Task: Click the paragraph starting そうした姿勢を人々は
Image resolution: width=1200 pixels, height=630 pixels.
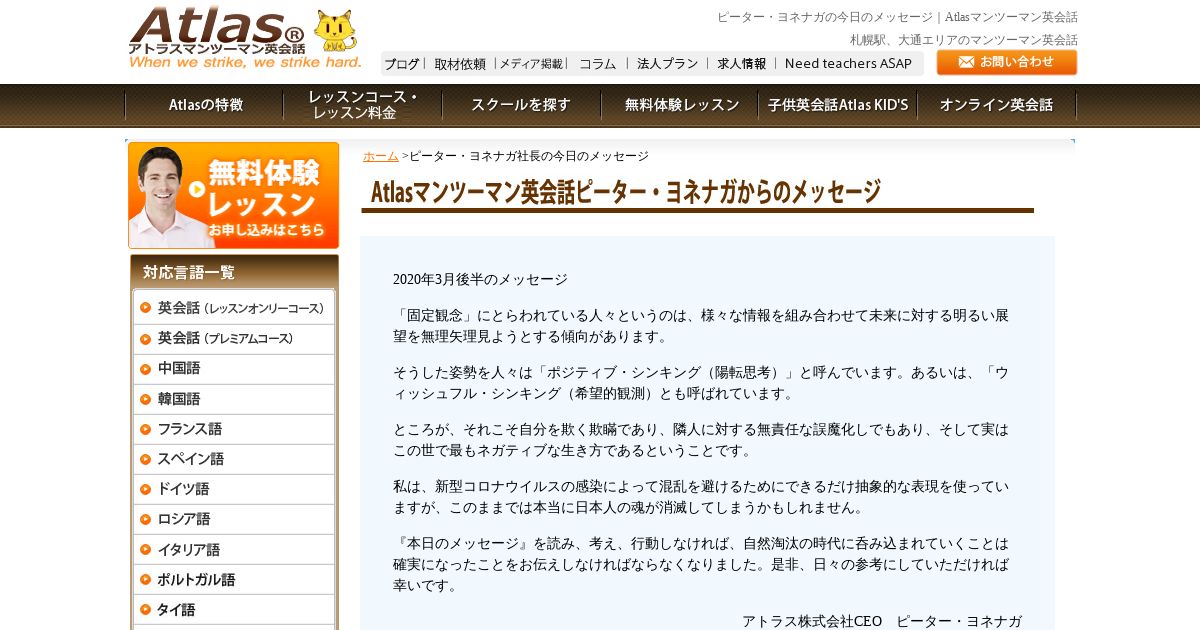Action: (701, 382)
